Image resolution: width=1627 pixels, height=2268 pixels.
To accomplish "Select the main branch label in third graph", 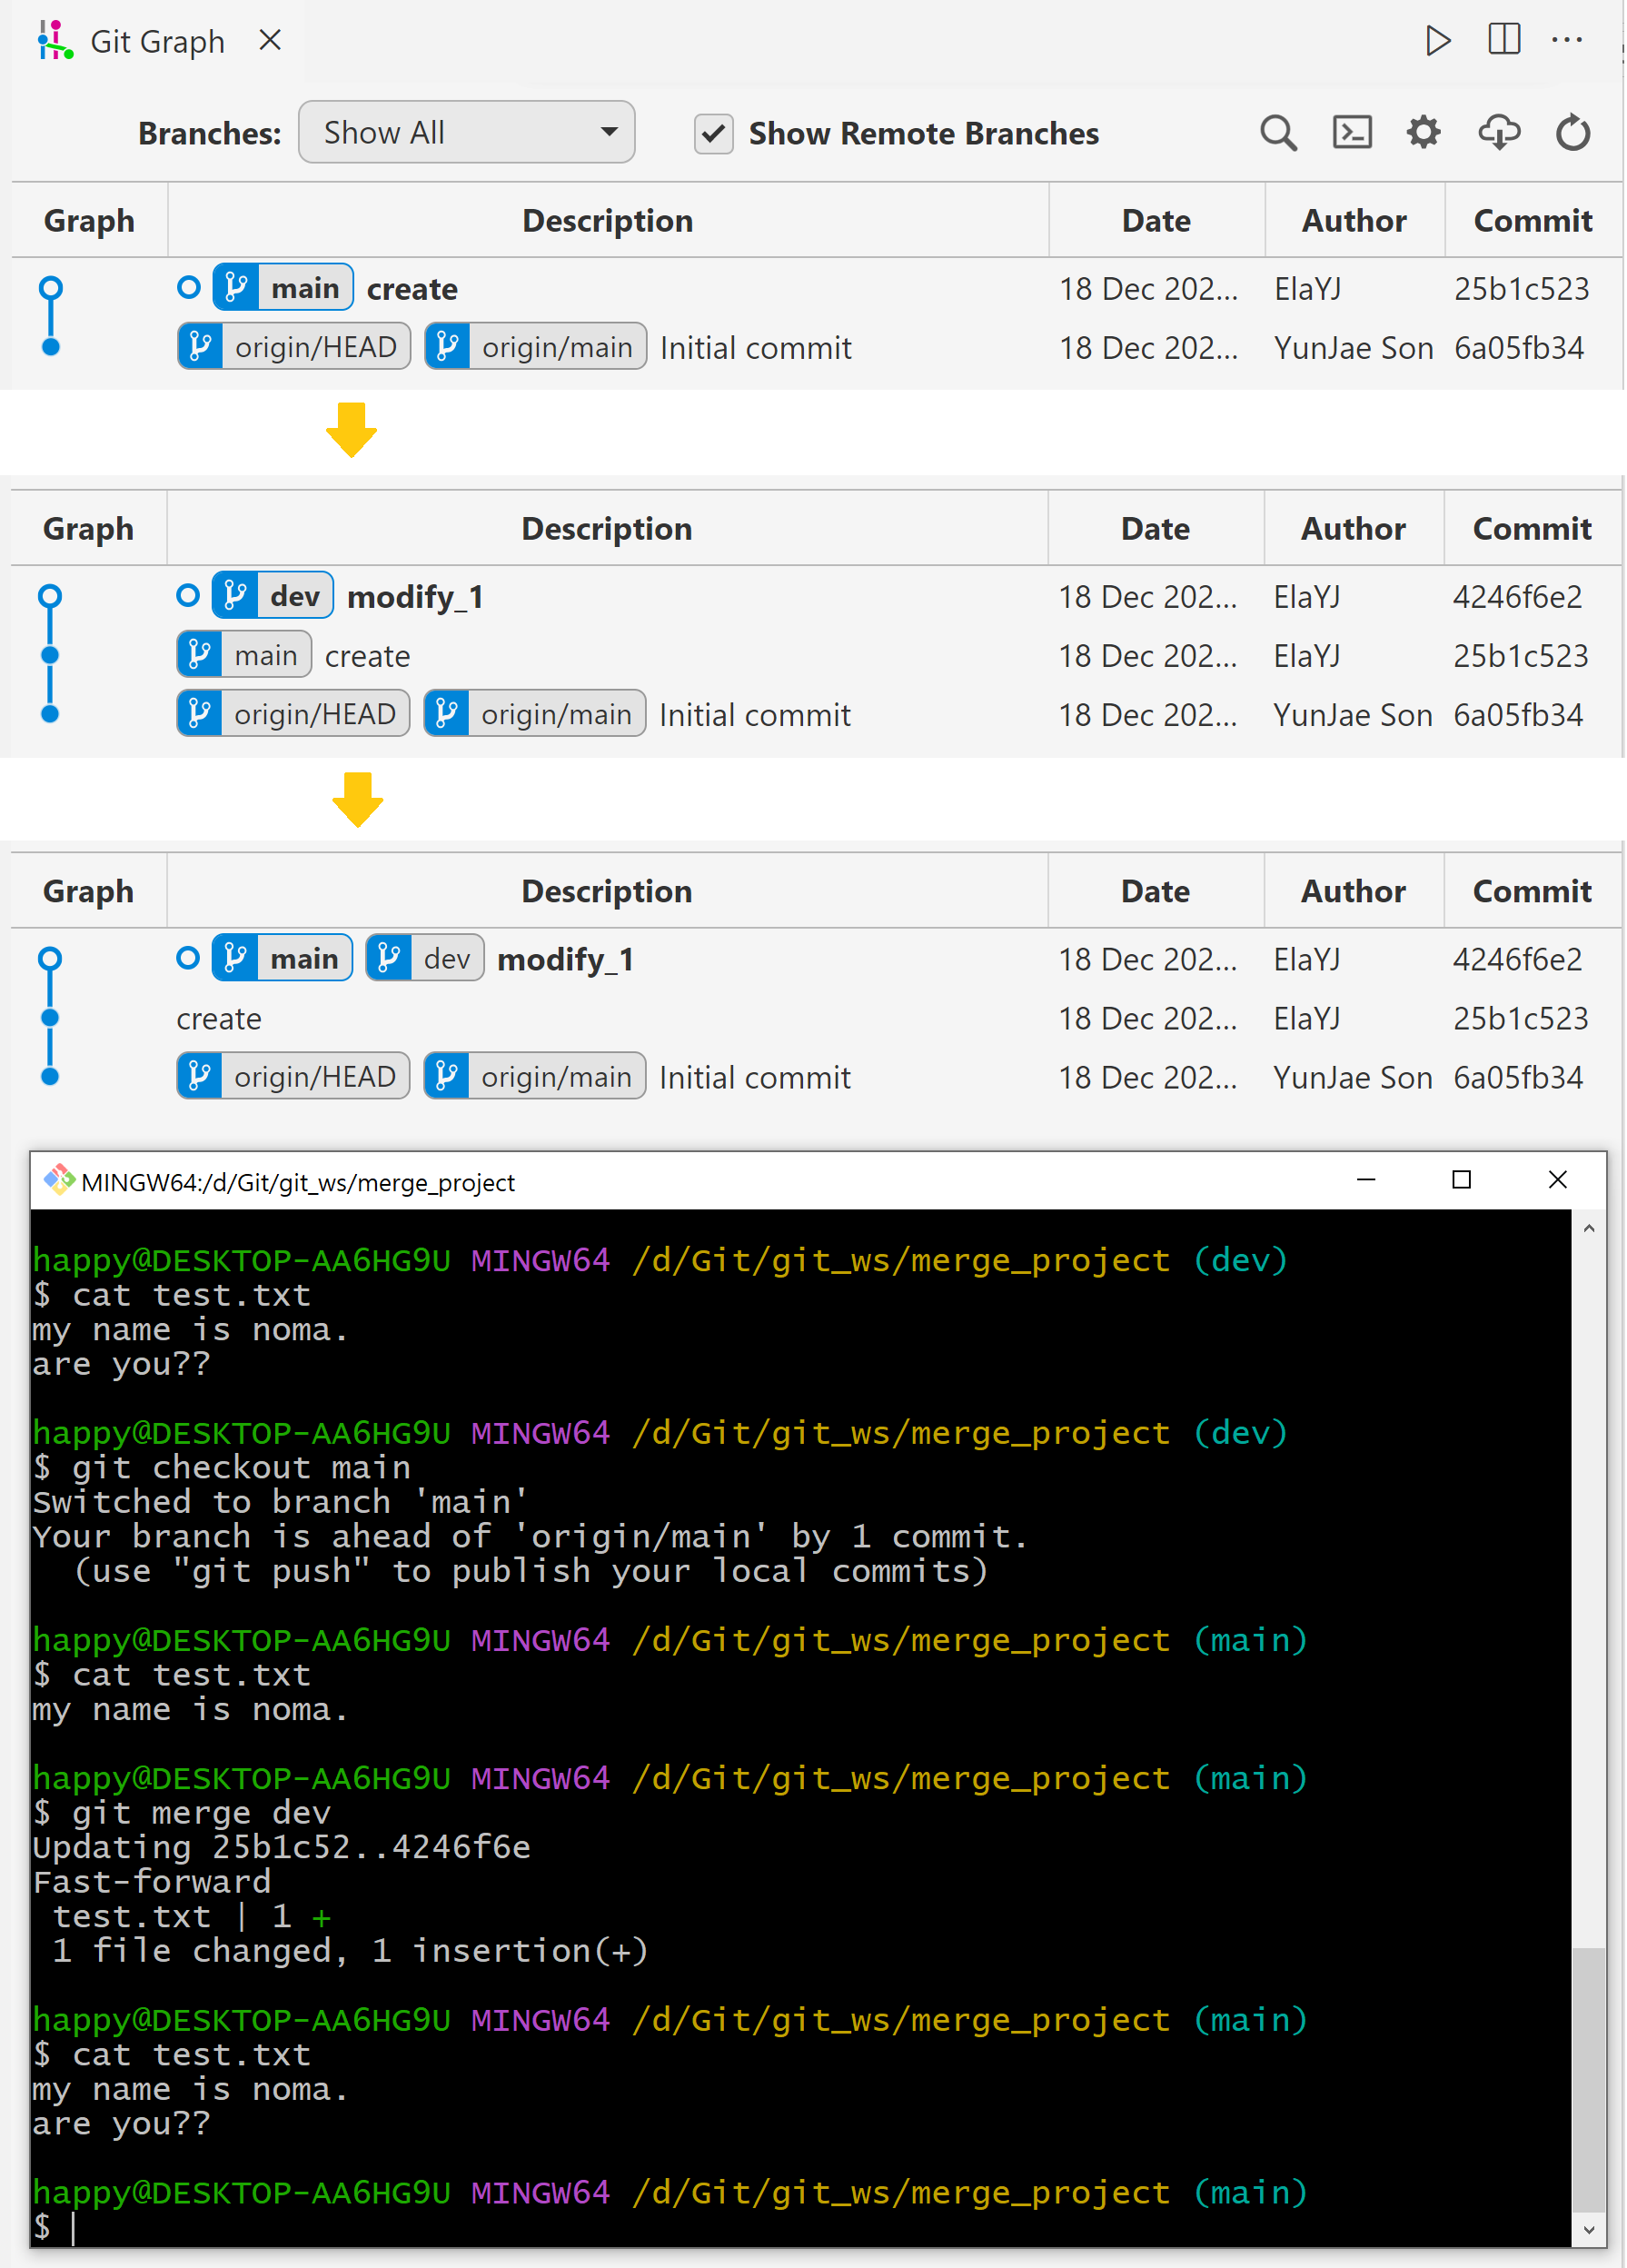I will [x=282, y=958].
